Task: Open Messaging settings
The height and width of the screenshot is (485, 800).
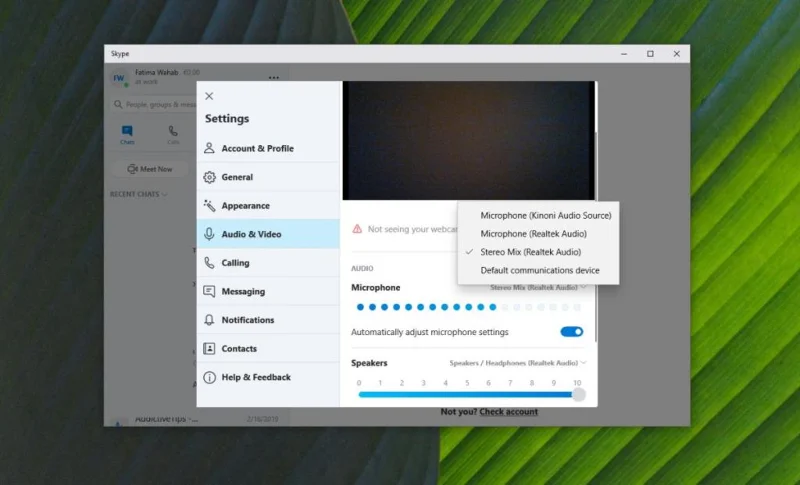Action: click(x=268, y=291)
